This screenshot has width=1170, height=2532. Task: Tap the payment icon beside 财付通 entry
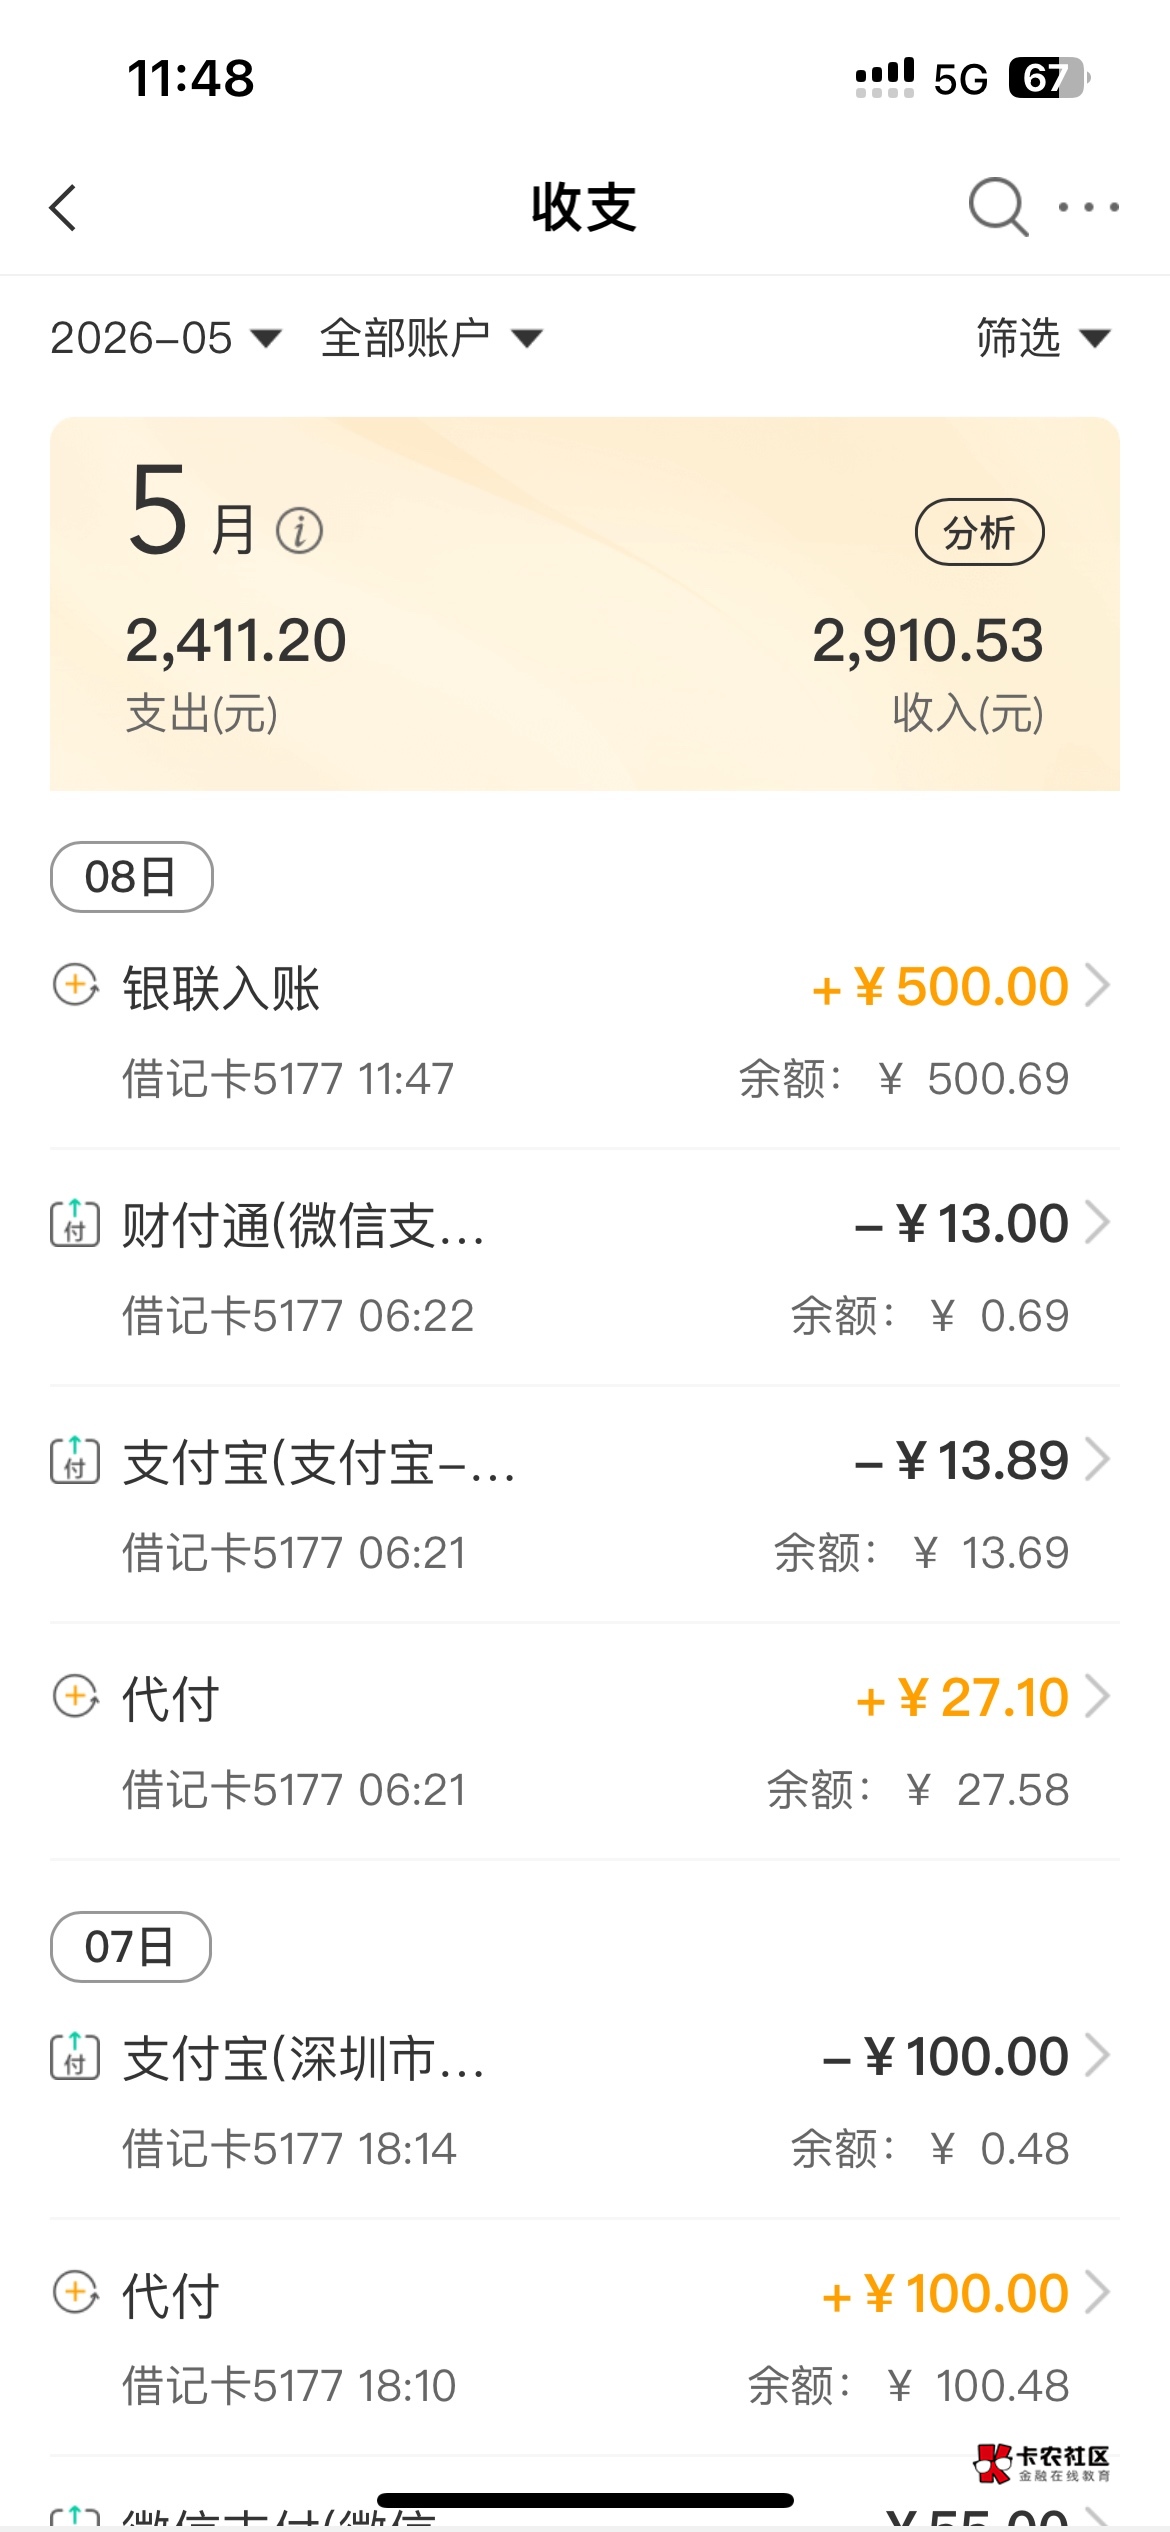pyautogui.click(x=75, y=1224)
